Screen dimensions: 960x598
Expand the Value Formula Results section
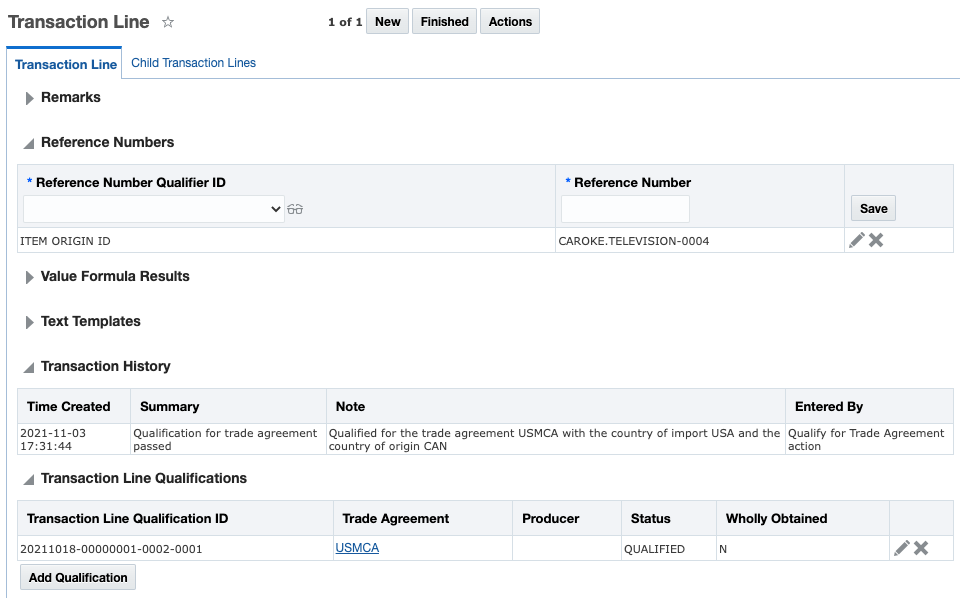pyautogui.click(x=30, y=277)
